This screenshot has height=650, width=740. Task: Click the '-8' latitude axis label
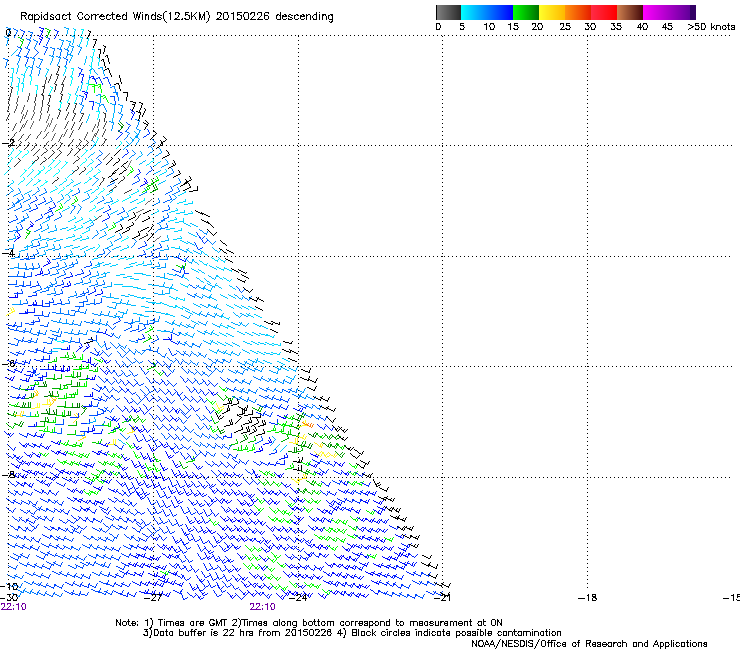8,474
